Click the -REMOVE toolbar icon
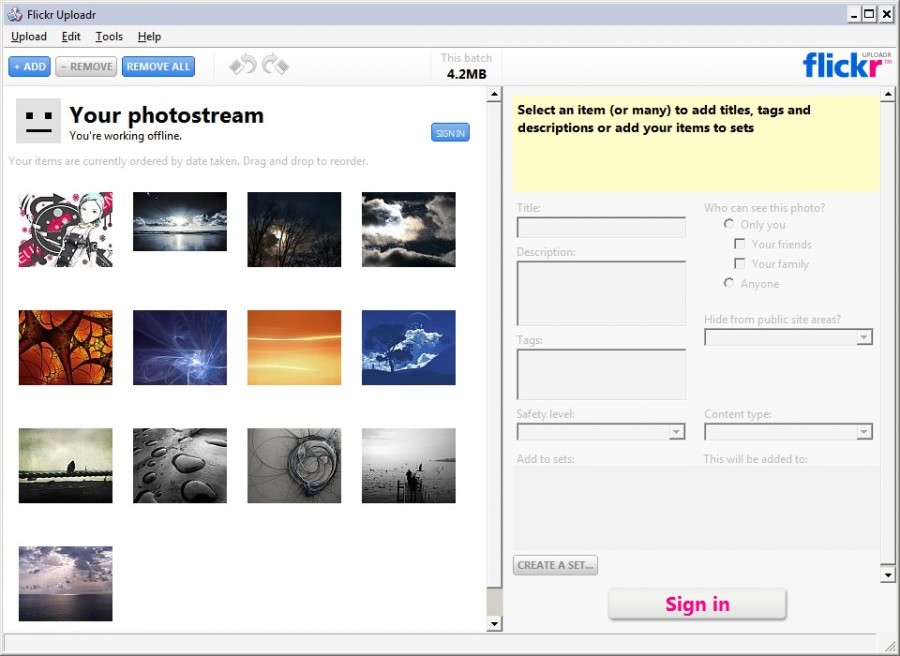 (85, 66)
